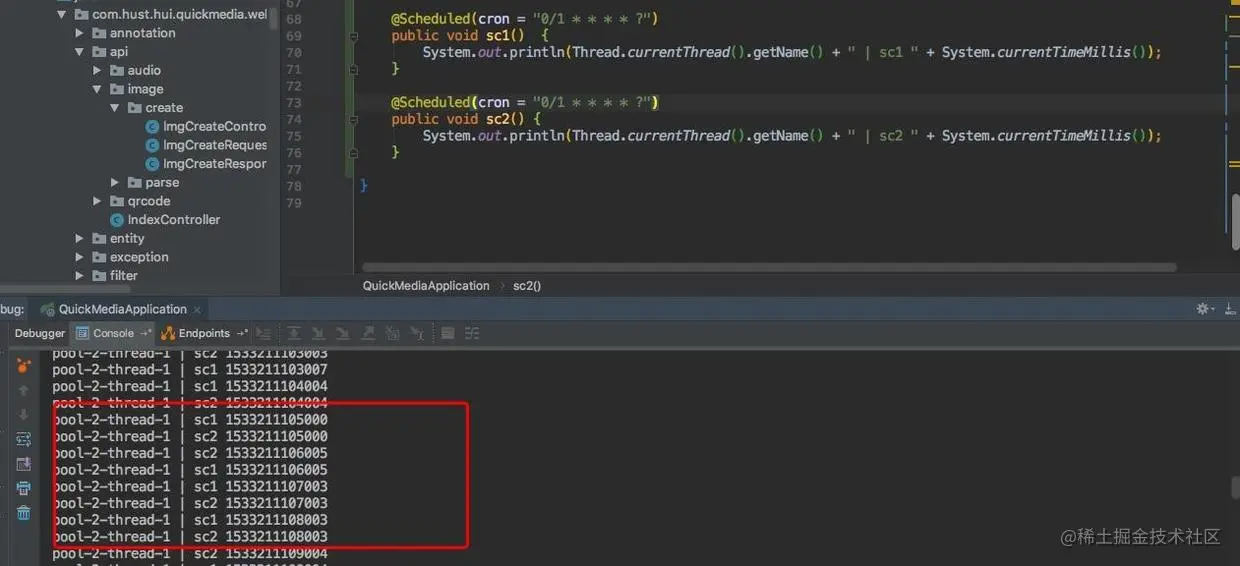Click the ImgCreateContro class icon
Image resolution: width=1240 pixels, height=566 pixels.
point(152,127)
